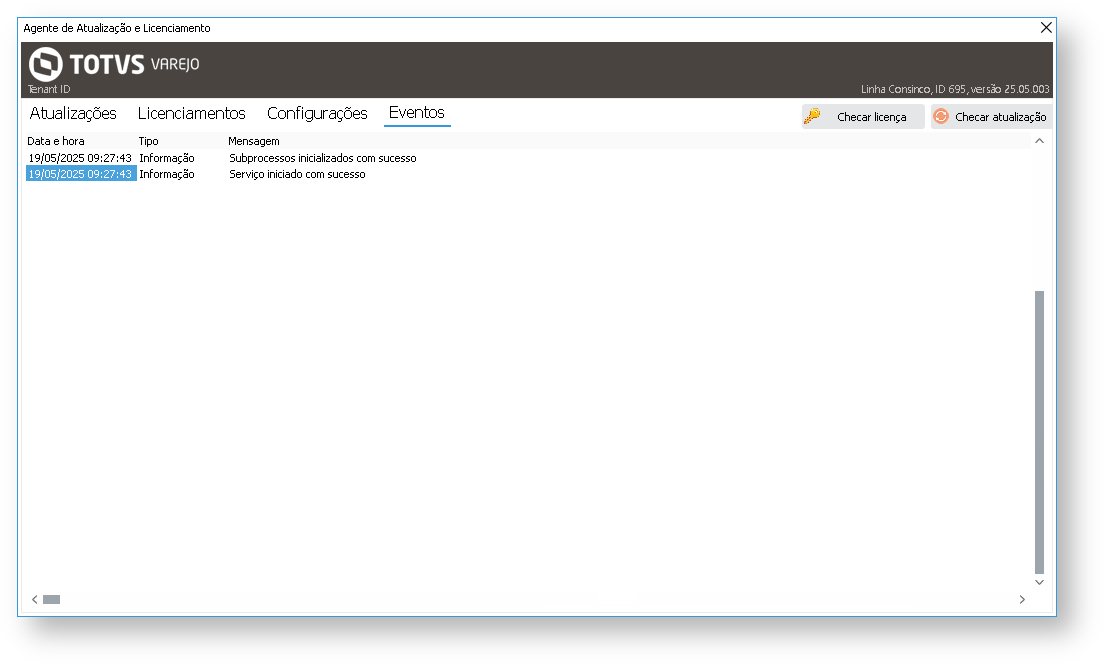Click the date cell of the Subprocessos row
The width and height of the screenshot is (1105, 665).
click(80, 158)
